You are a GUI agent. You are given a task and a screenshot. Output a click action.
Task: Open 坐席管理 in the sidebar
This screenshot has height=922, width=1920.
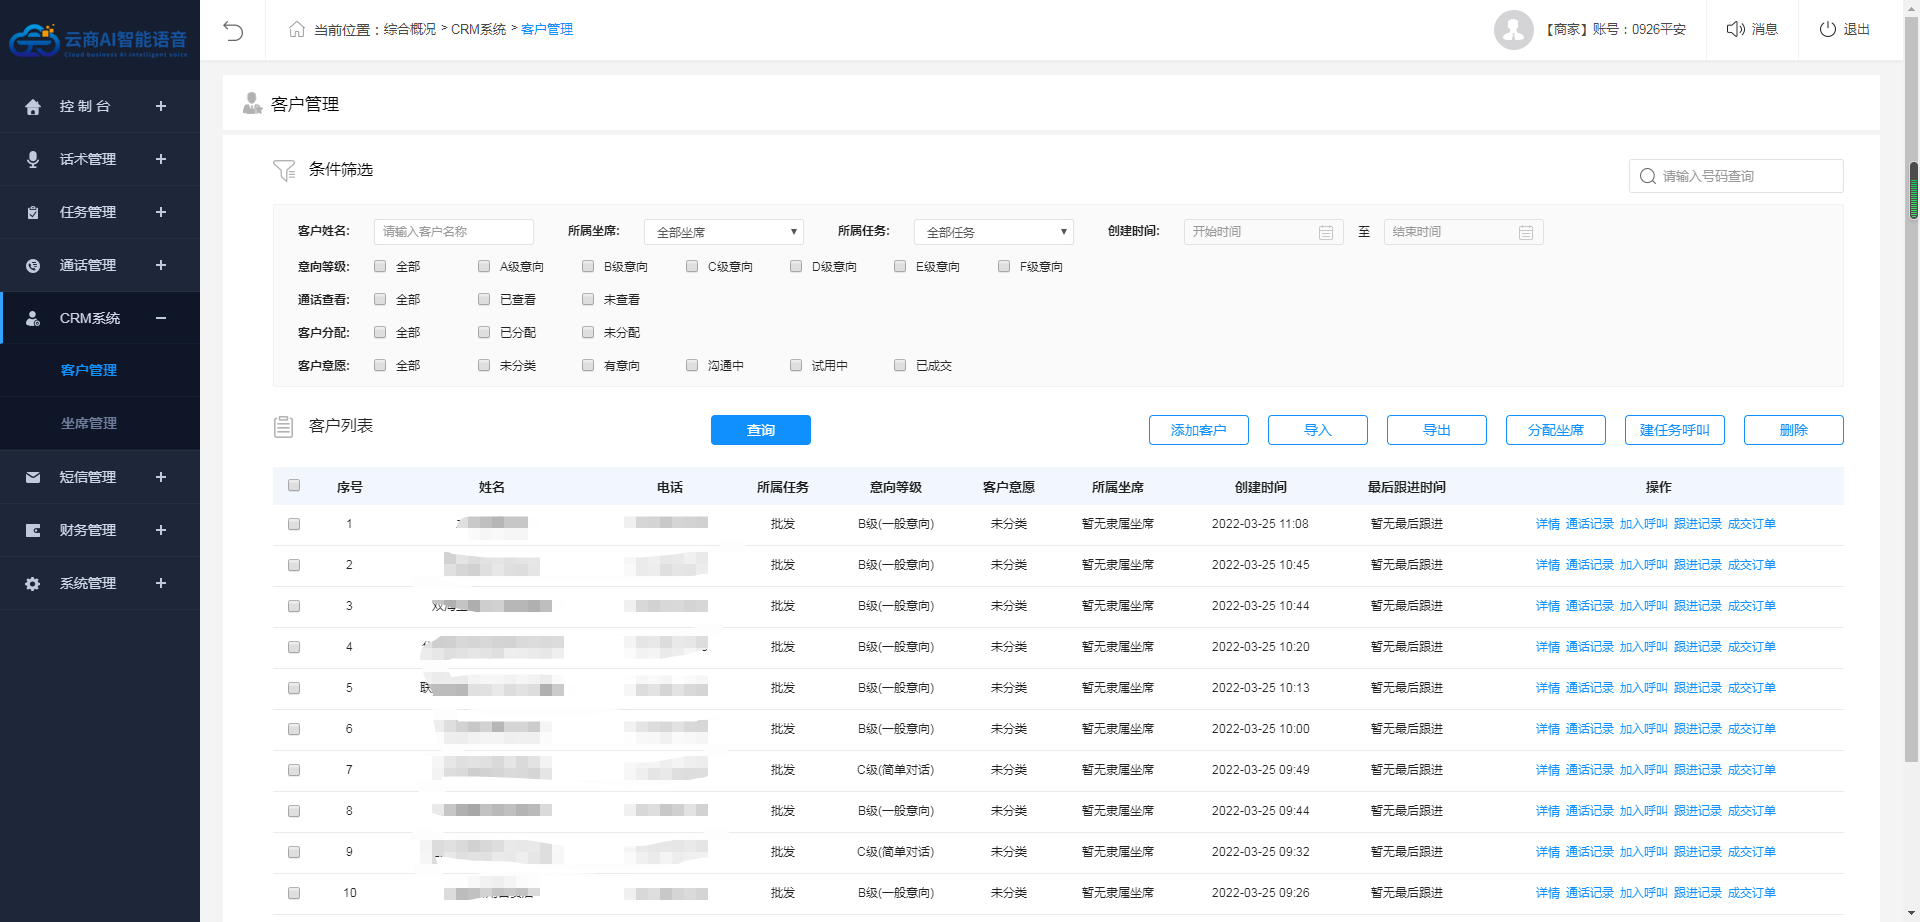coord(89,423)
